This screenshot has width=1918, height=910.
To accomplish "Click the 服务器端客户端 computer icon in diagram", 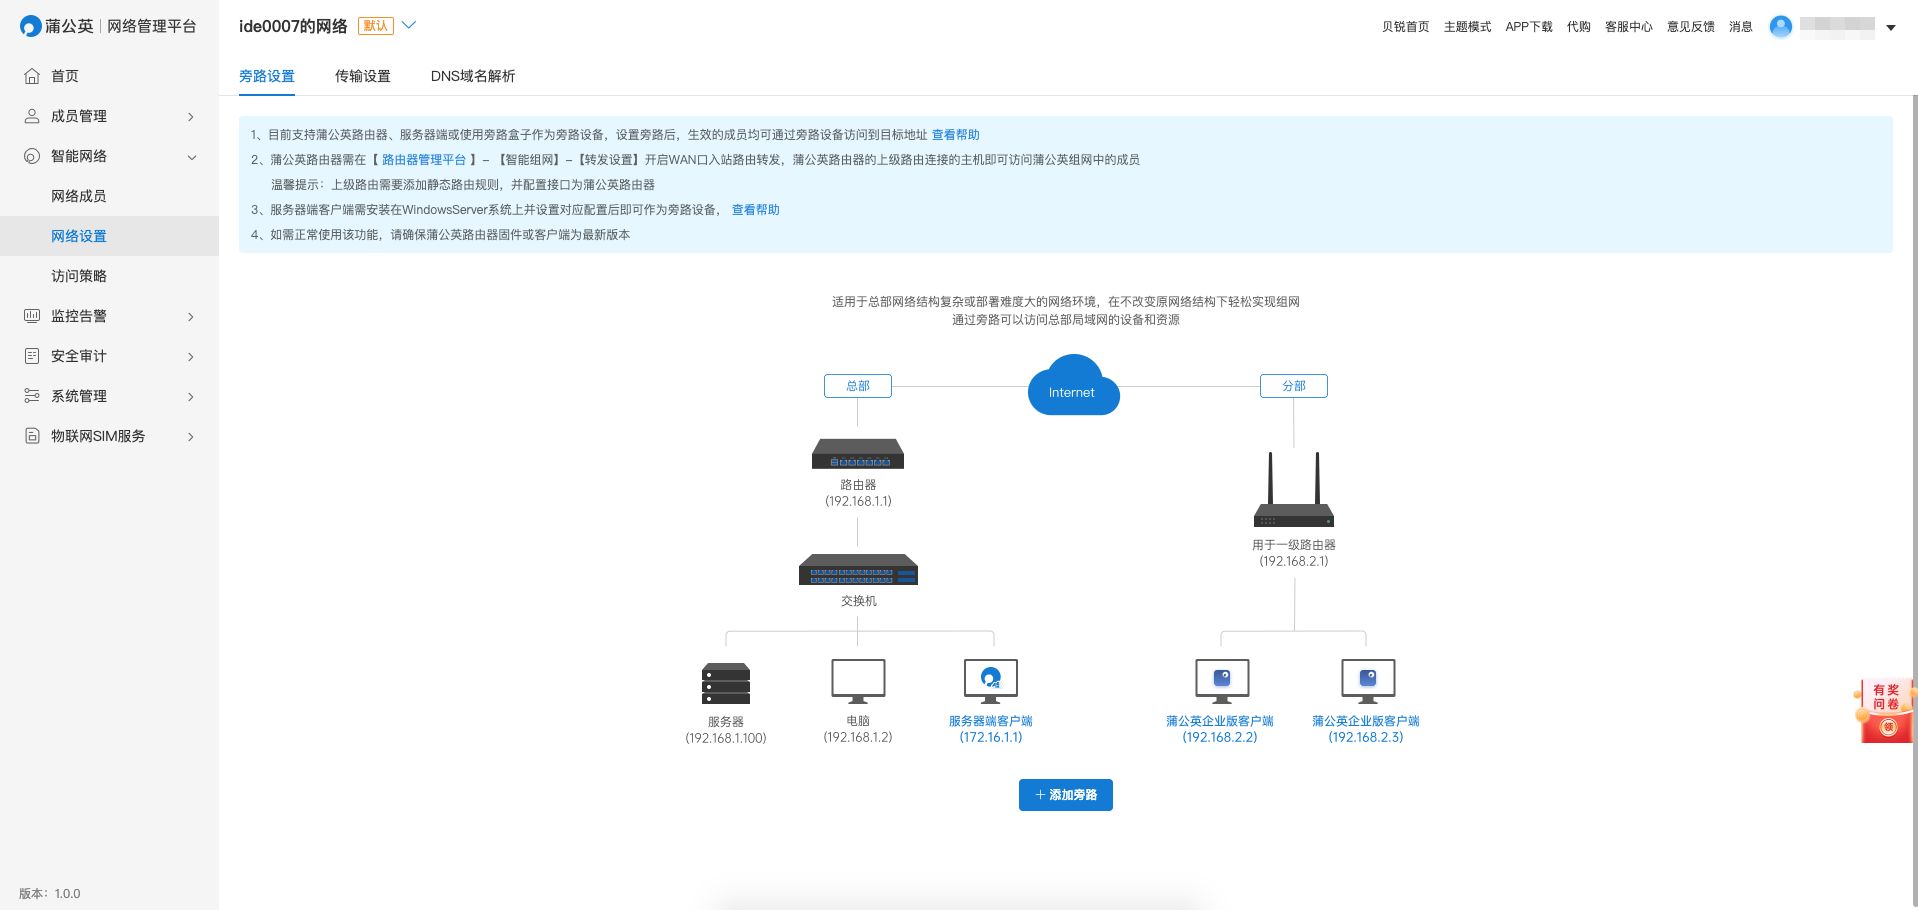I will click(x=990, y=681).
